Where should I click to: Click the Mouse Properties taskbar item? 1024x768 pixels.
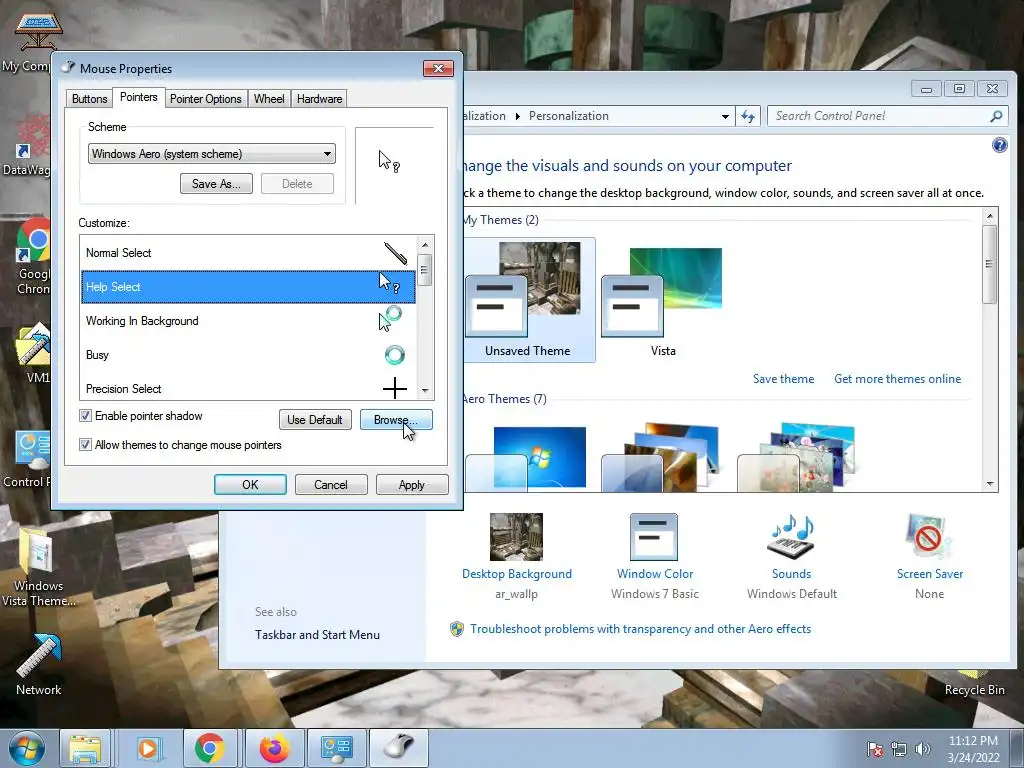[x=399, y=748]
